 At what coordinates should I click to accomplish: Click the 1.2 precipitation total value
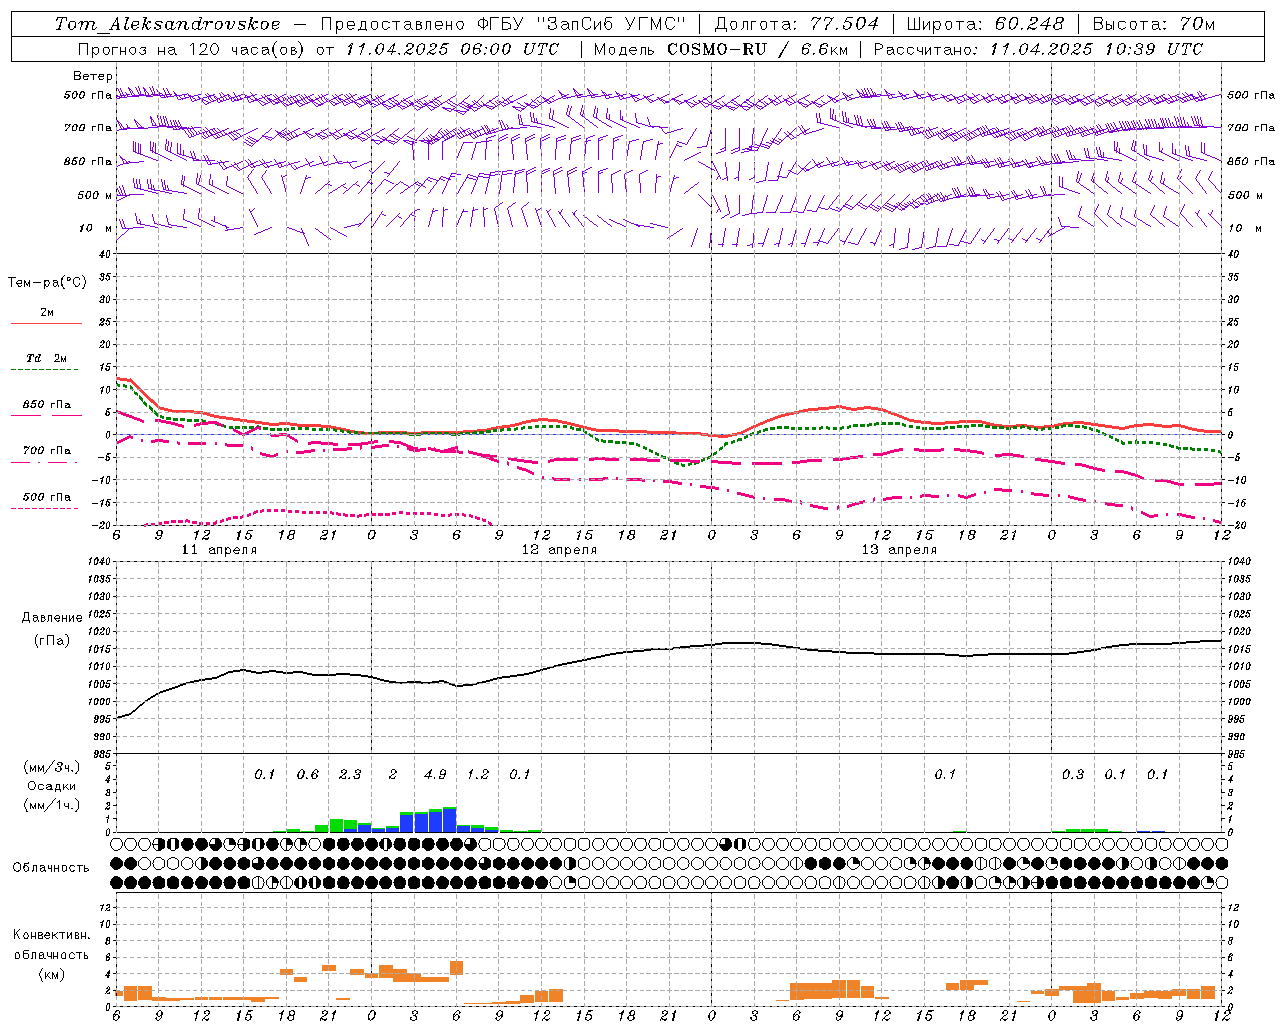point(478,775)
